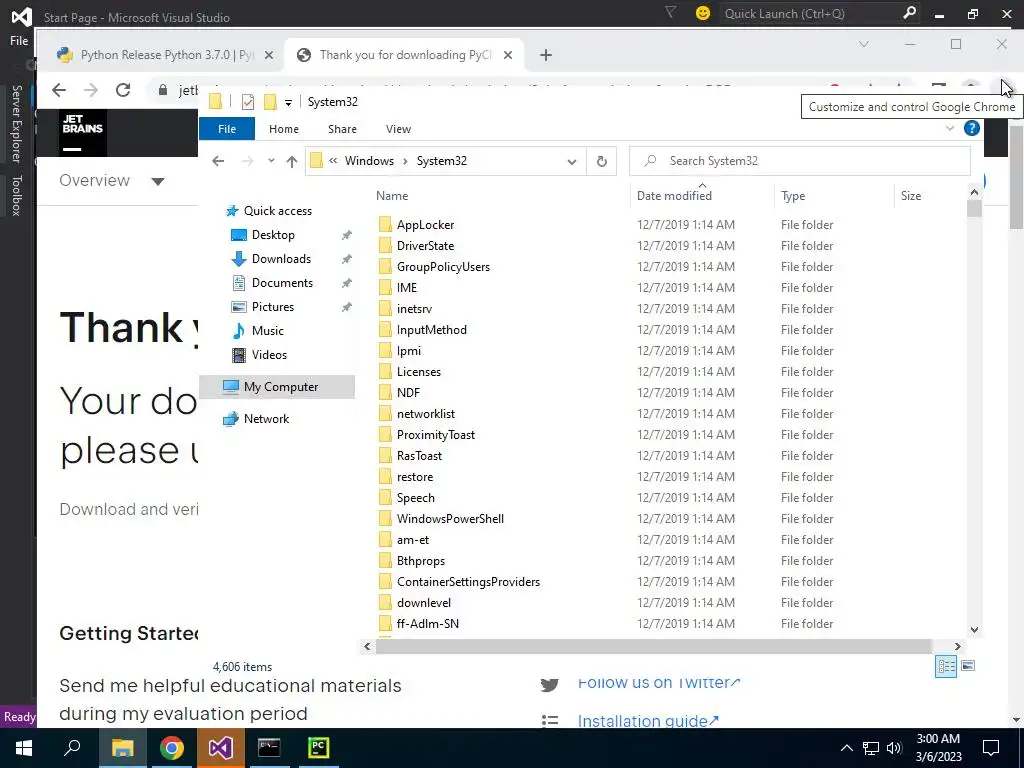Open Customize Quick Access Toolbar dropdown
This screenshot has height=768, width=1024.
tap(288, 103)
